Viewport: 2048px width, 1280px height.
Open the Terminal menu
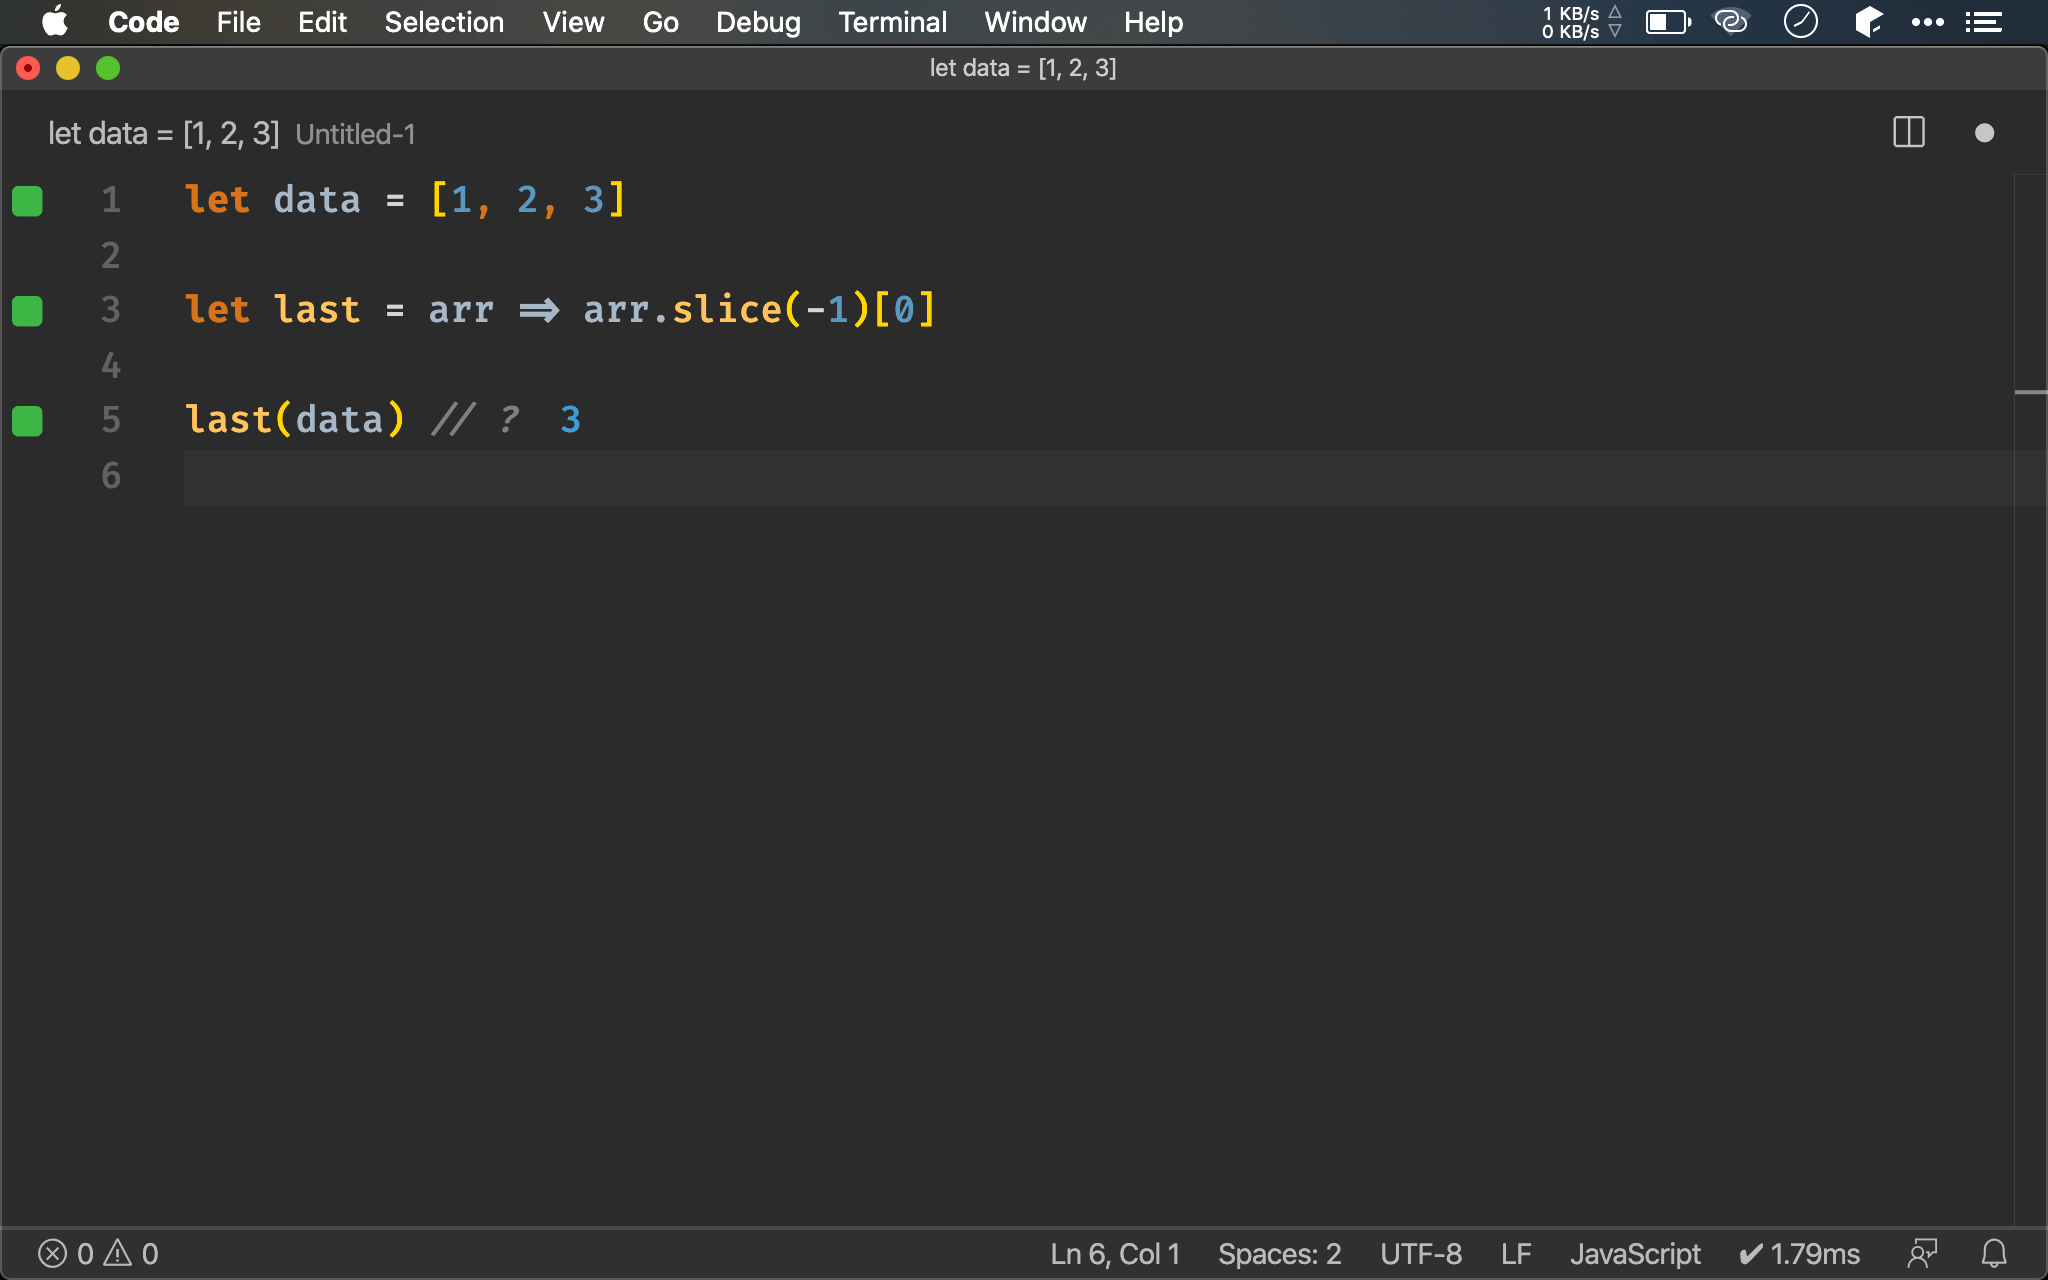point(892,22)
